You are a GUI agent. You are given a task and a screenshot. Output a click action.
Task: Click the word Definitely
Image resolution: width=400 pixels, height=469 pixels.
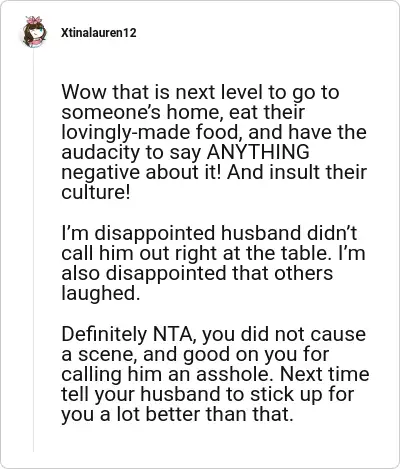coord(104,334)
